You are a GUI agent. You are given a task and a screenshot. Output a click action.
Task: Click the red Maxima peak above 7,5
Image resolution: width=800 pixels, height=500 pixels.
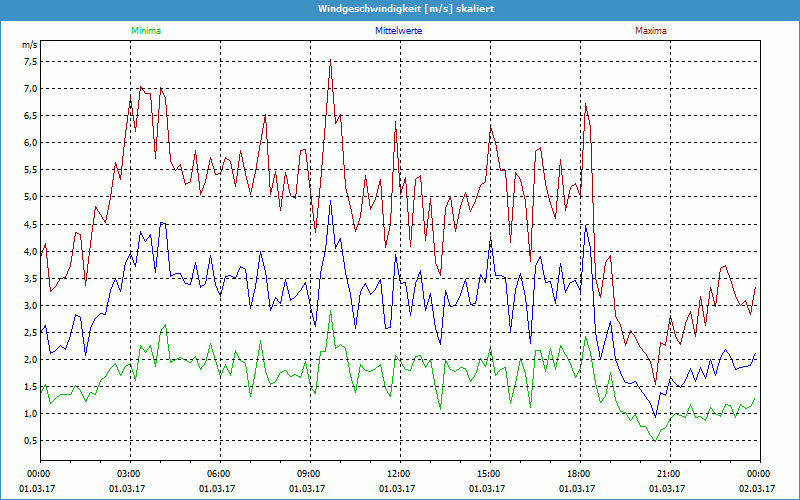(331, 60)
